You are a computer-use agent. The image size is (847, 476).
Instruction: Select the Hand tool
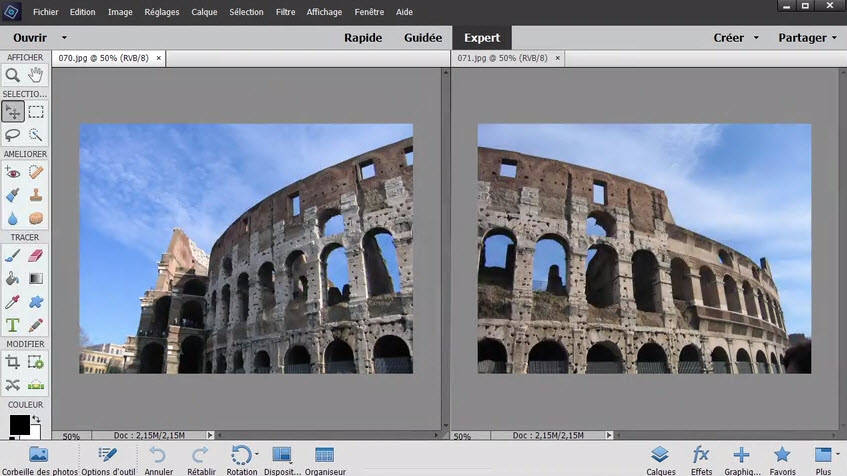[36, 75]
